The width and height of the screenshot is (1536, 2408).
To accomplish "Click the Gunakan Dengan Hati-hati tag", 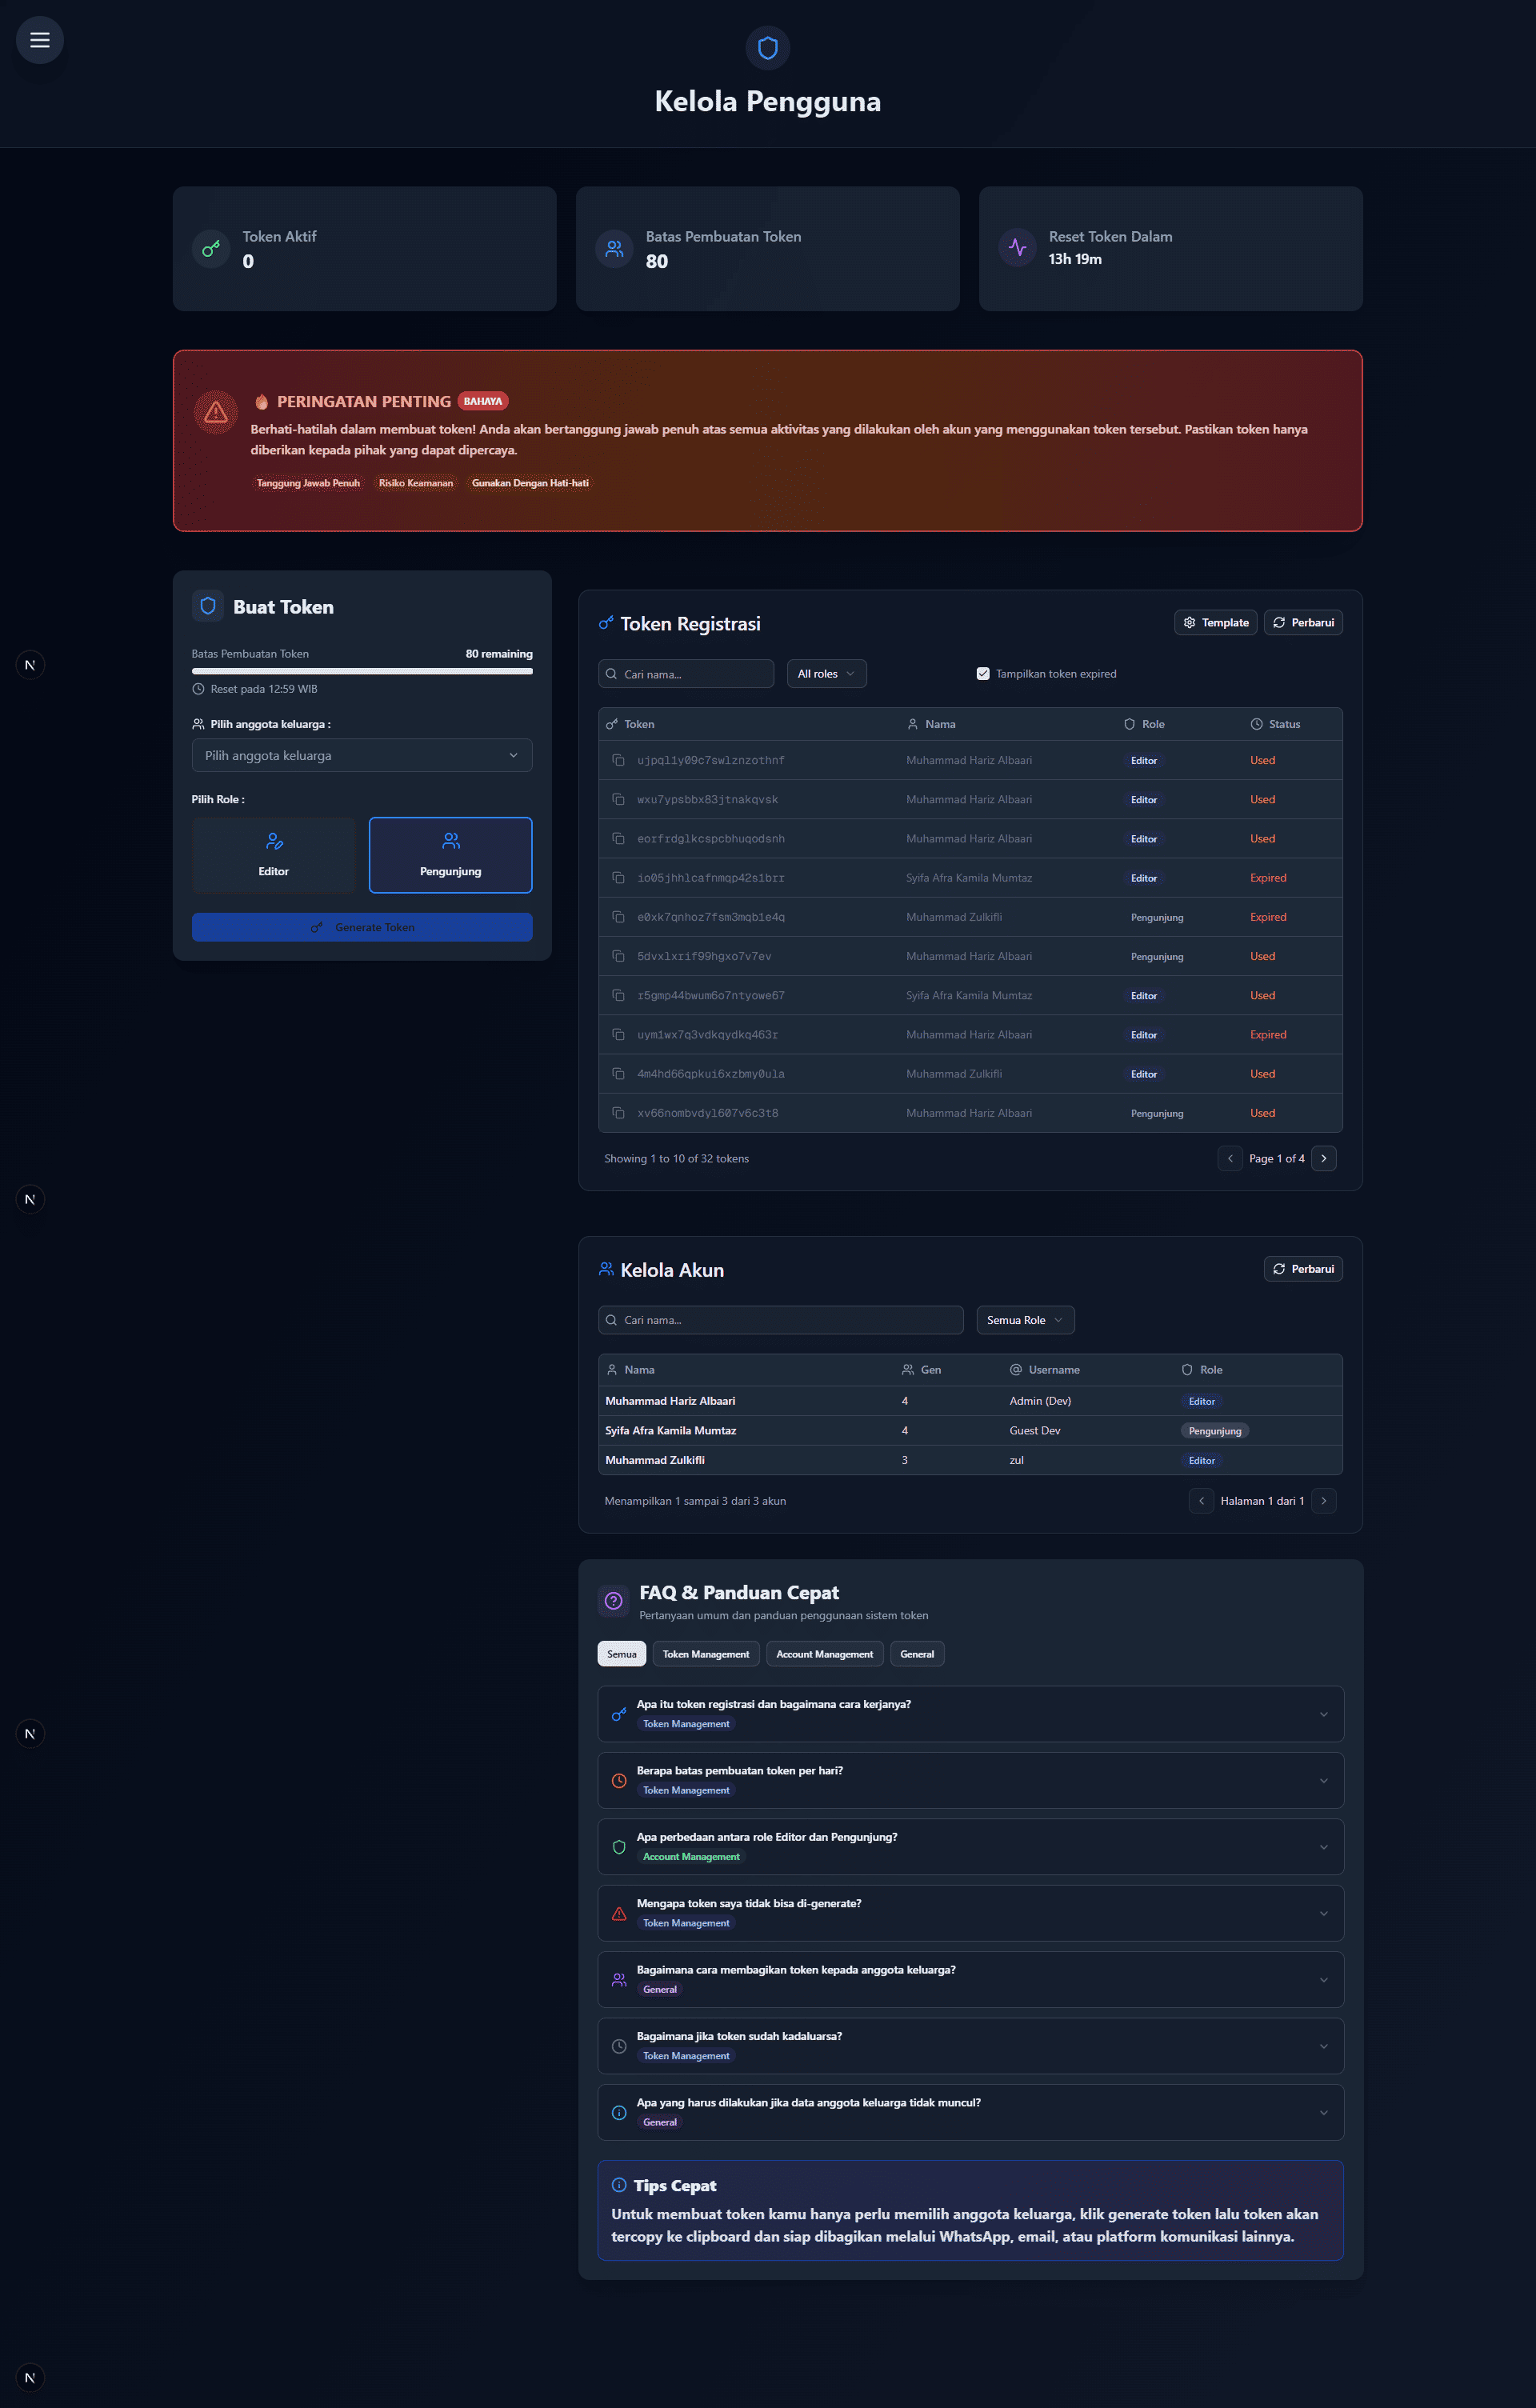I will [x=530, y=483].
